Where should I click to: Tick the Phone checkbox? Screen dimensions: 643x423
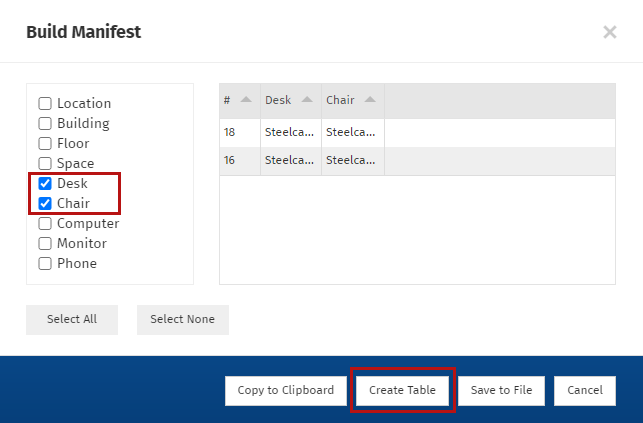(45, 264)
